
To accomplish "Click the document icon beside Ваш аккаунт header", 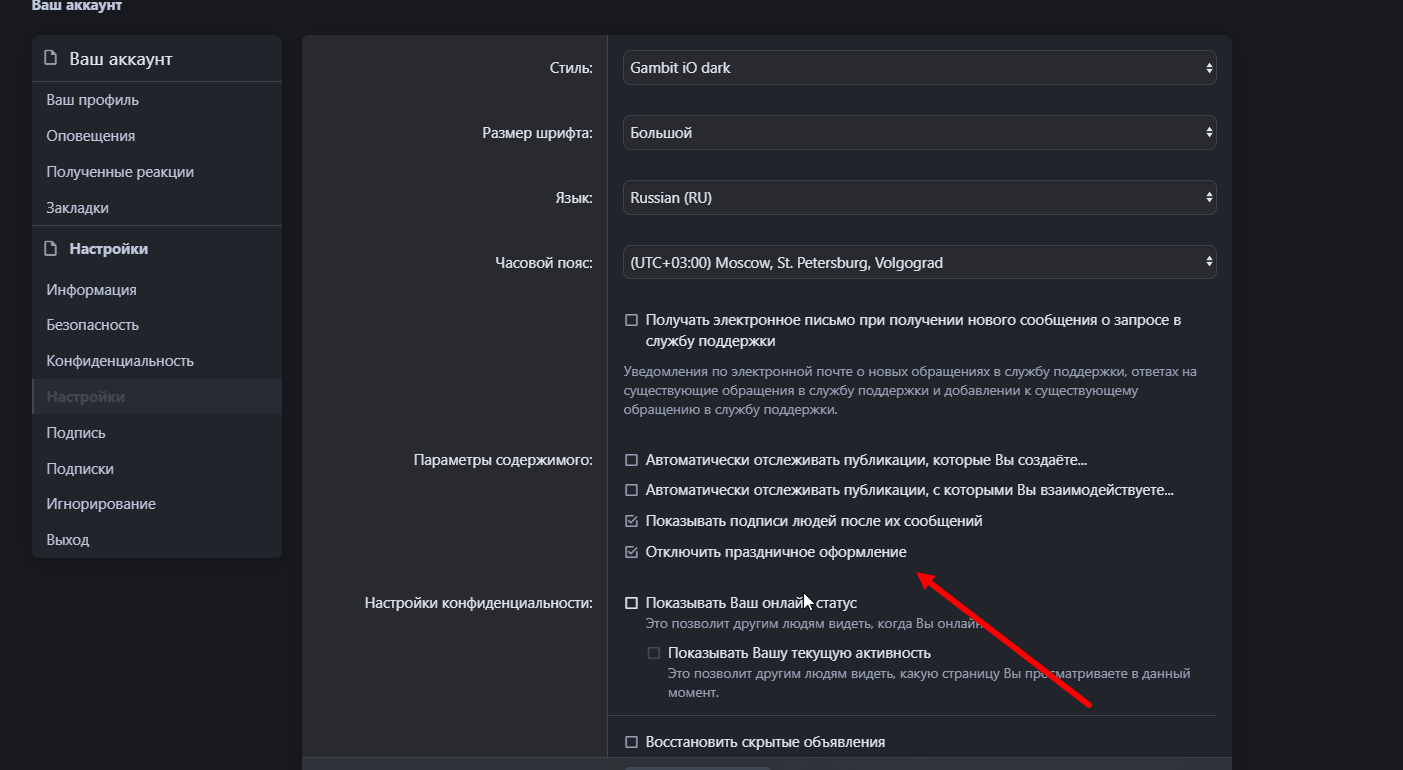I will point(51,59).
